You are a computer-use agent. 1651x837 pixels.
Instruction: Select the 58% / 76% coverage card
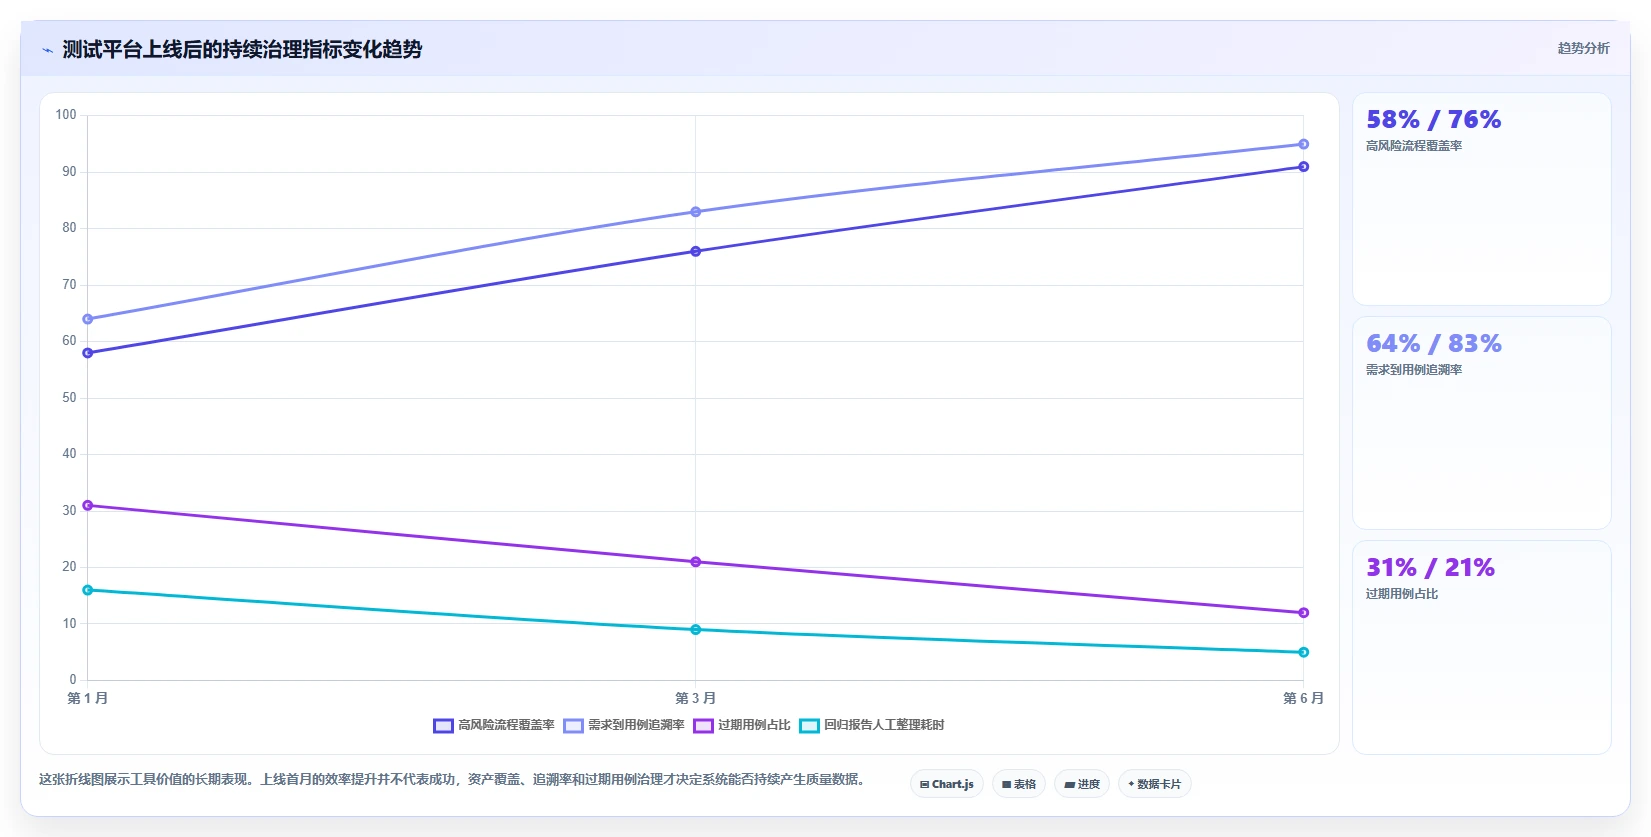pos(1481,199)
